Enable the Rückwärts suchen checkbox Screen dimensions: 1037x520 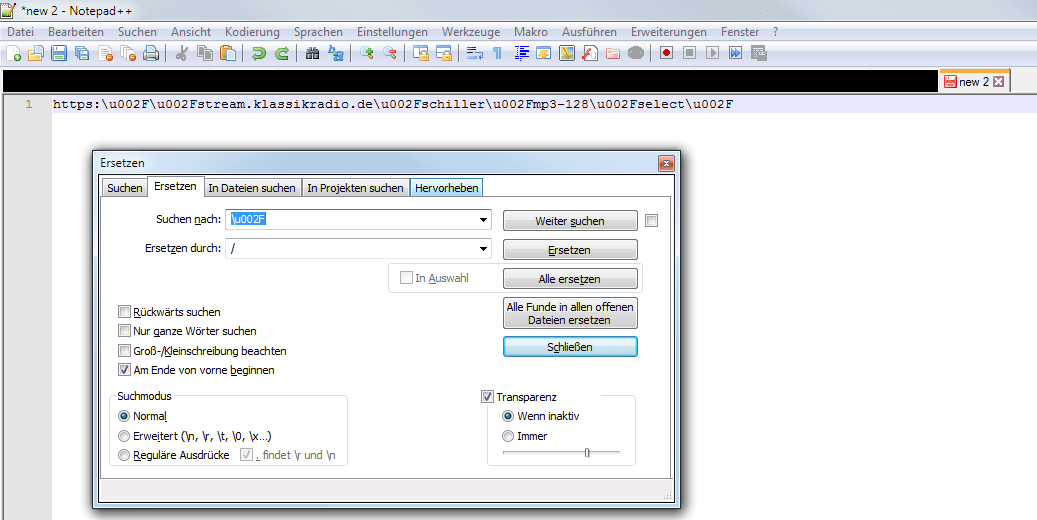(x=124, y=312)
